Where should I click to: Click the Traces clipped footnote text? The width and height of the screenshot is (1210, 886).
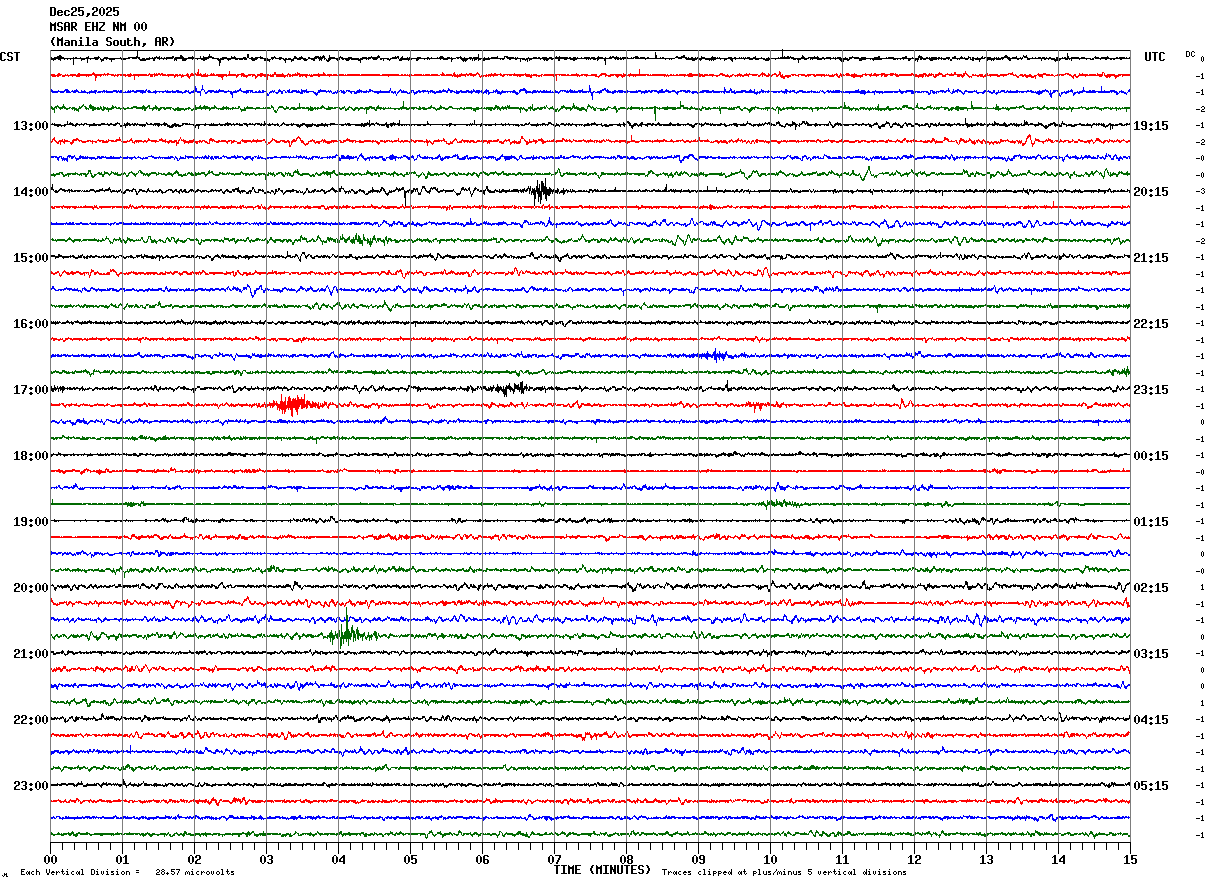[784, 873]
